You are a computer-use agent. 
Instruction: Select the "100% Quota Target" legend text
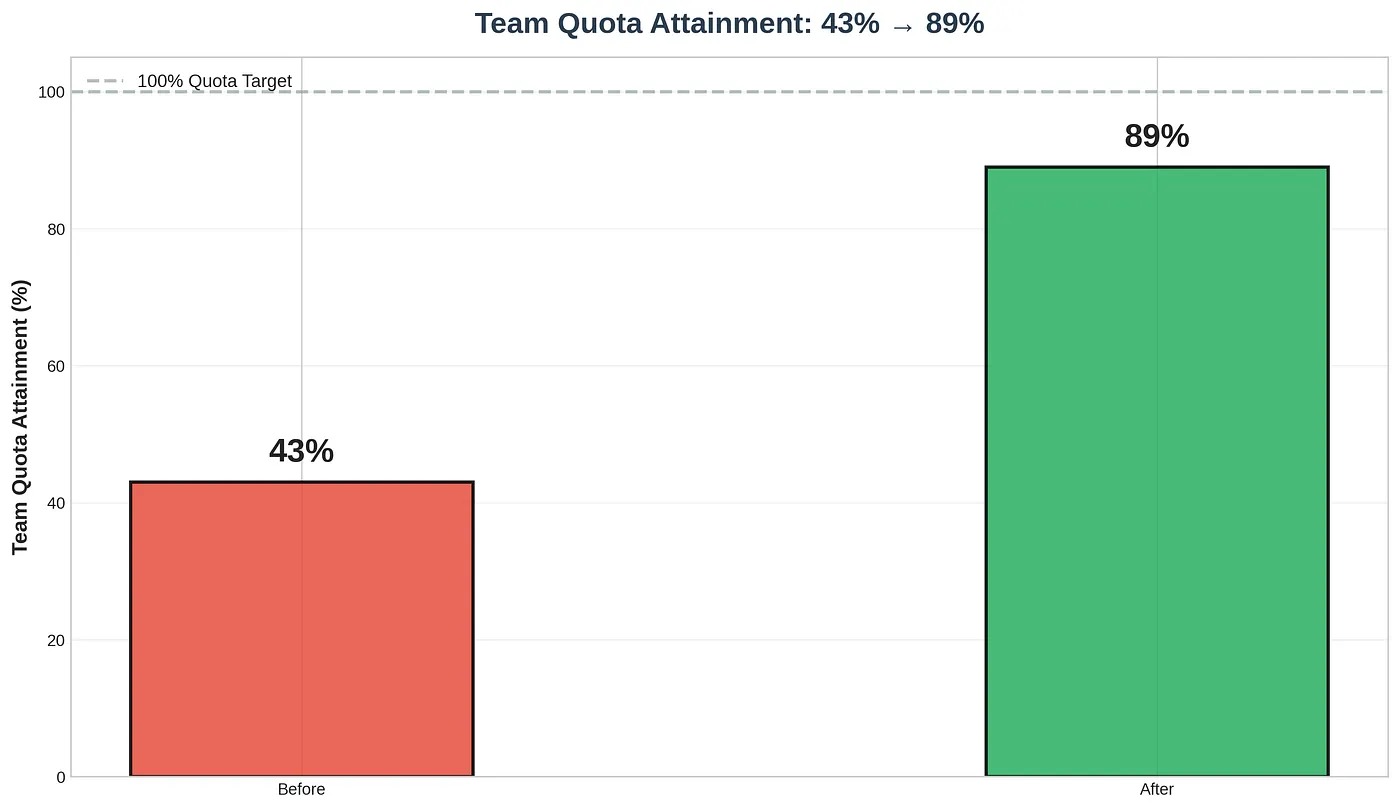click(214, 81)
